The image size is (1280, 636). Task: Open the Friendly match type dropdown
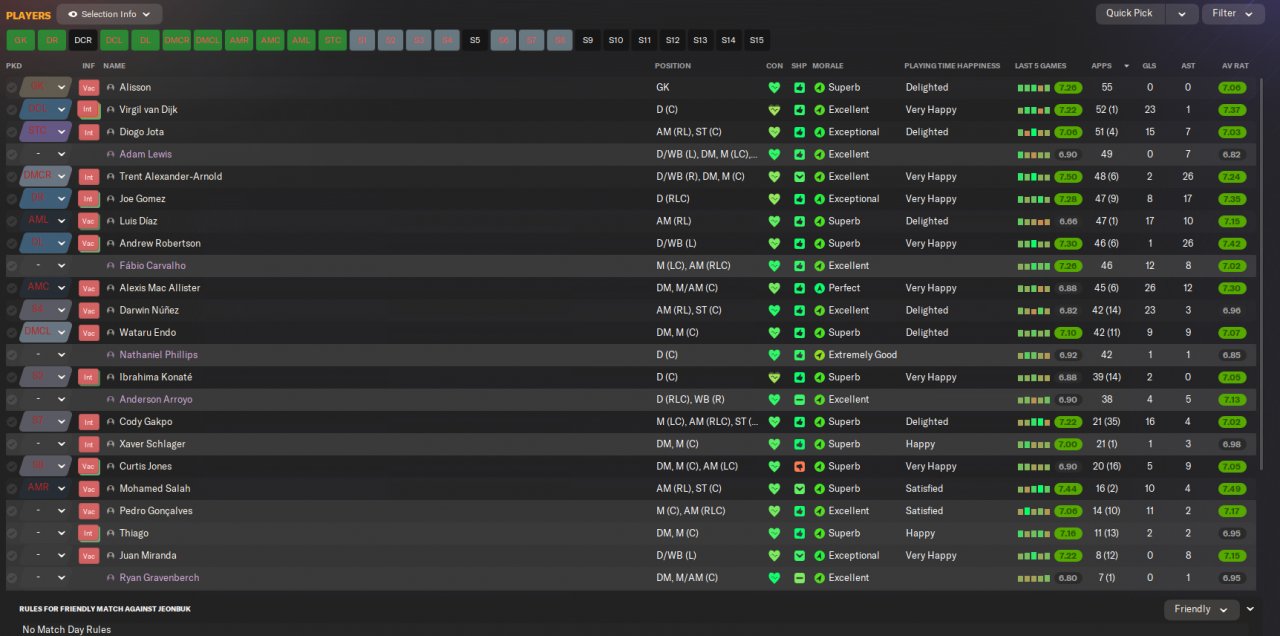[1201, 609]
